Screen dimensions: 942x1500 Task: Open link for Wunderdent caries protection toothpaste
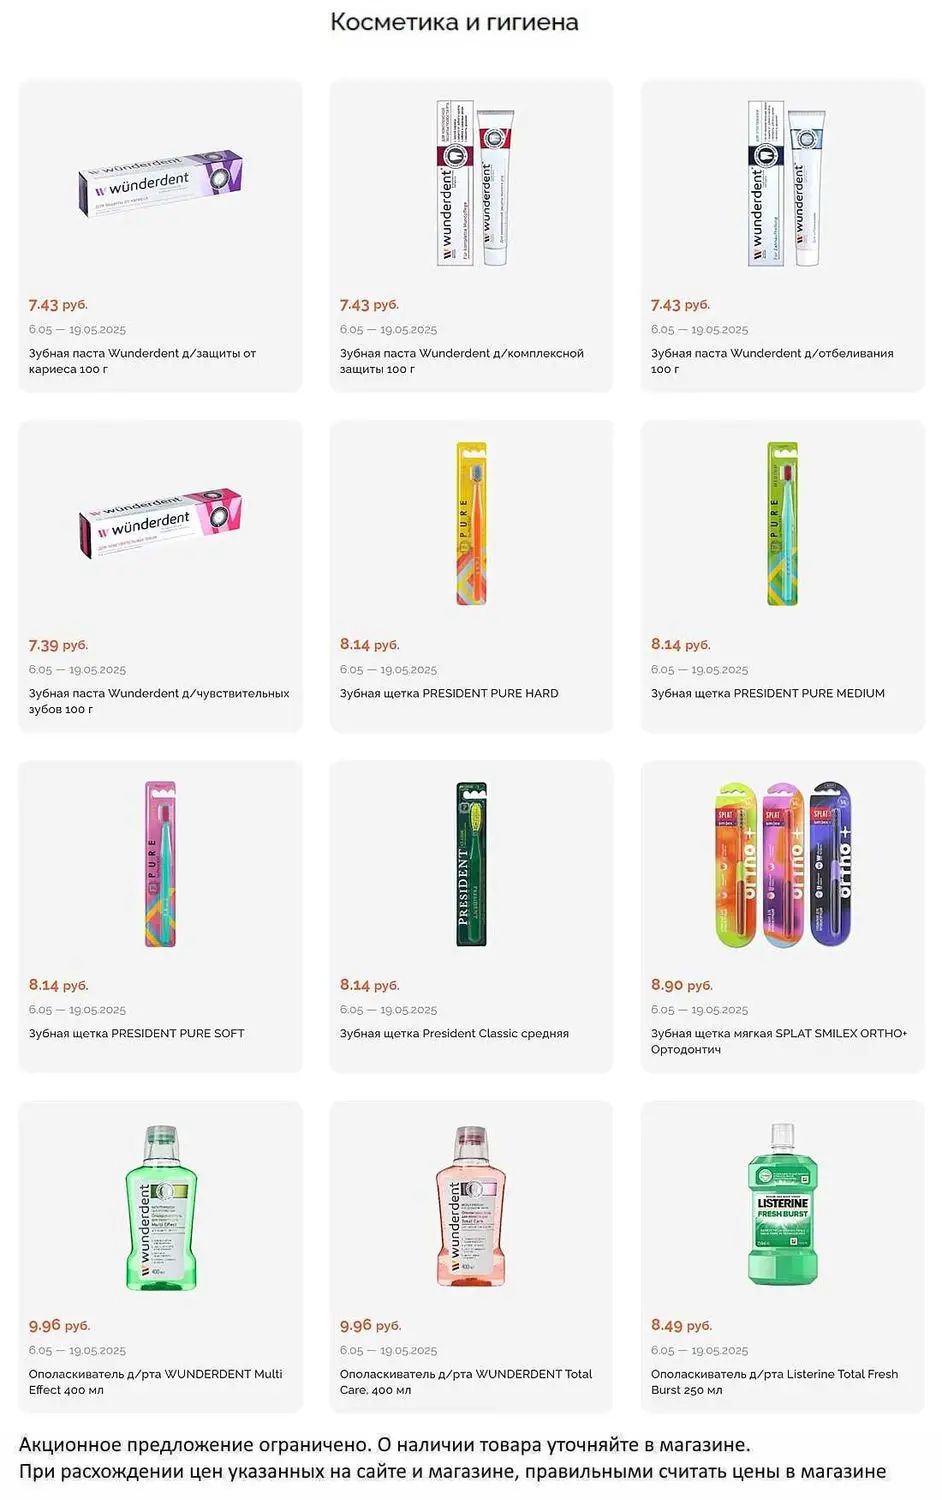coord(142,361)
